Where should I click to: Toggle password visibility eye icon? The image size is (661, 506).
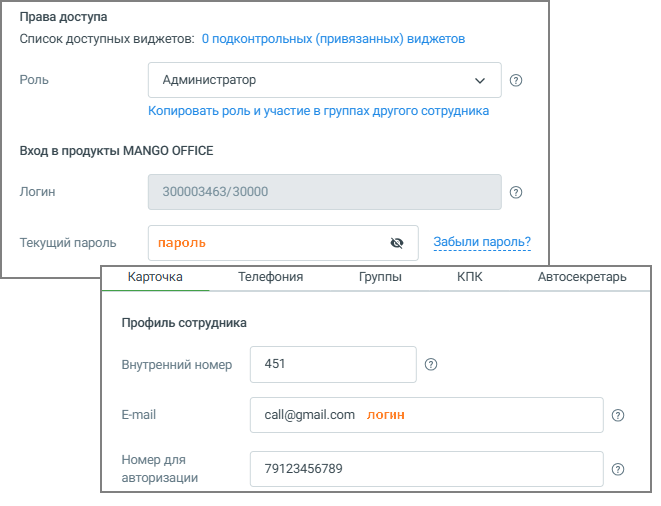pyautogui.click(x=397, y=243)
